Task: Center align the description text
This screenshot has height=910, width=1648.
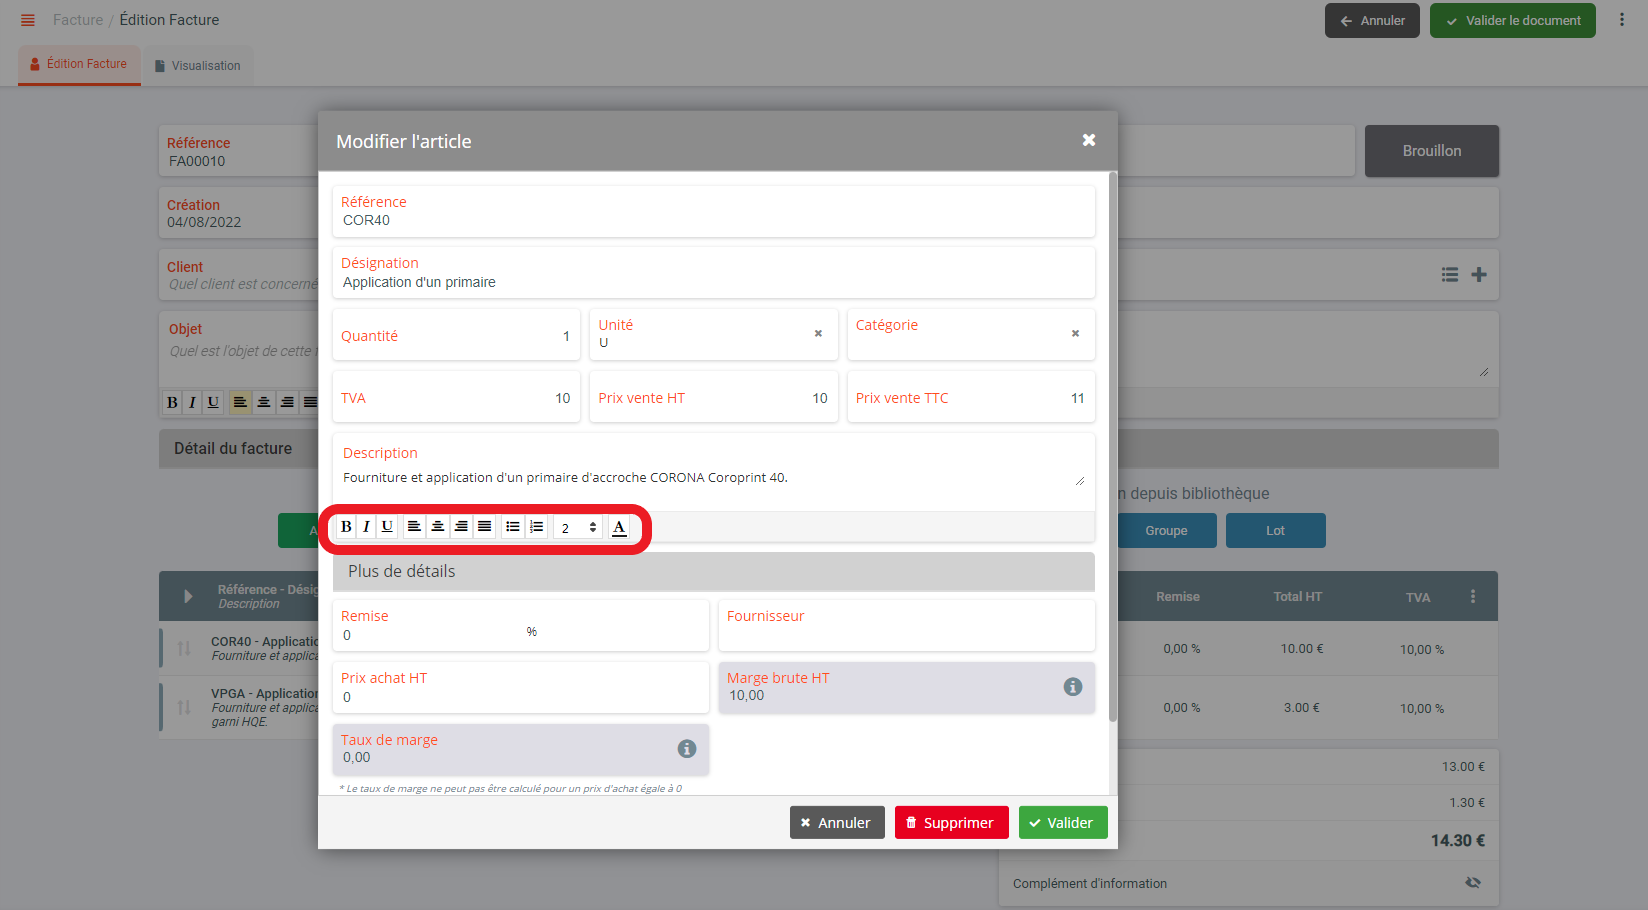Action: coord(437,527)
